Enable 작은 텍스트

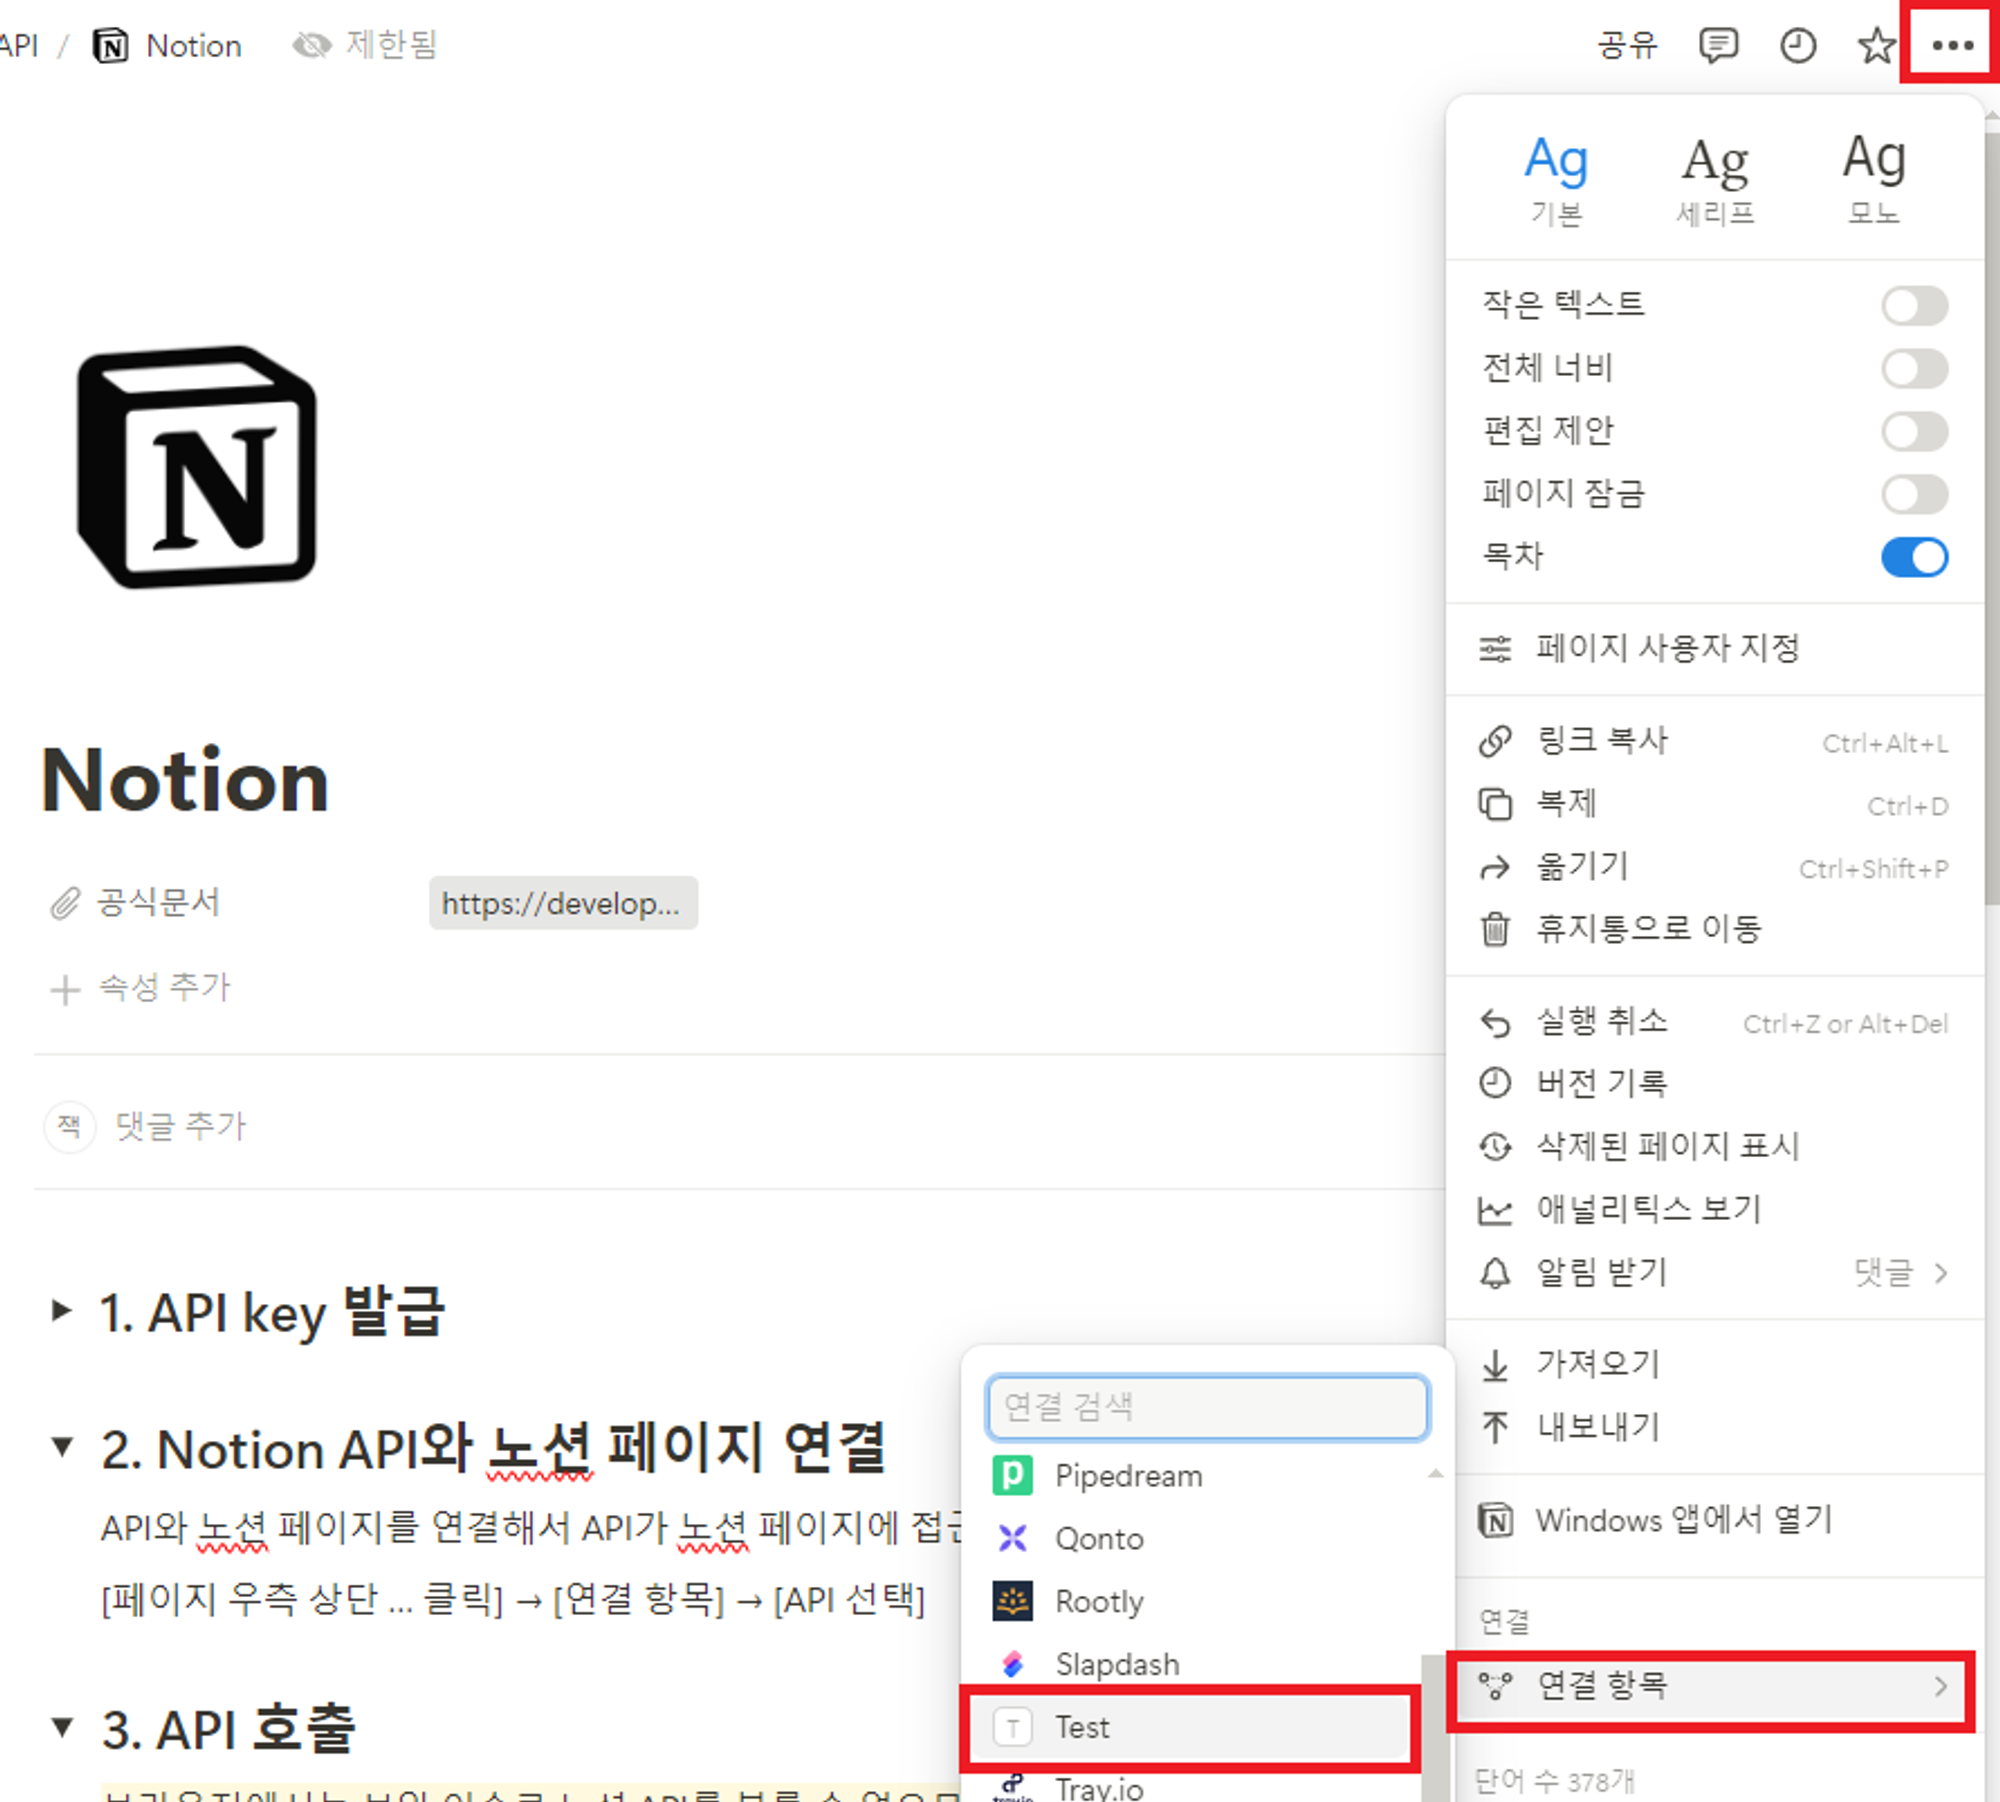point(1913,305)
